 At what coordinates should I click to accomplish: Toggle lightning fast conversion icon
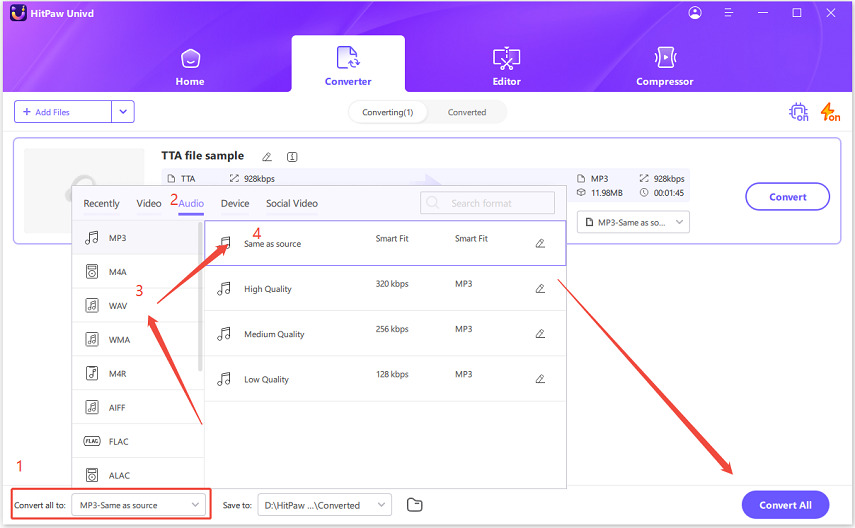(x=830, y=112)
